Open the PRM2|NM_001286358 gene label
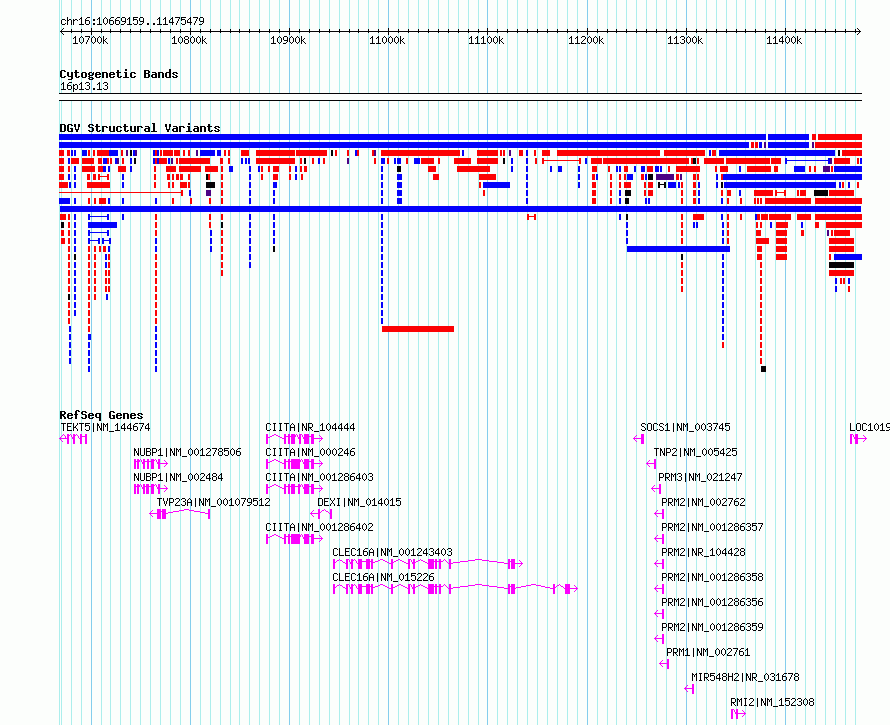Viewport: 890px width, 725px height. 712,577
